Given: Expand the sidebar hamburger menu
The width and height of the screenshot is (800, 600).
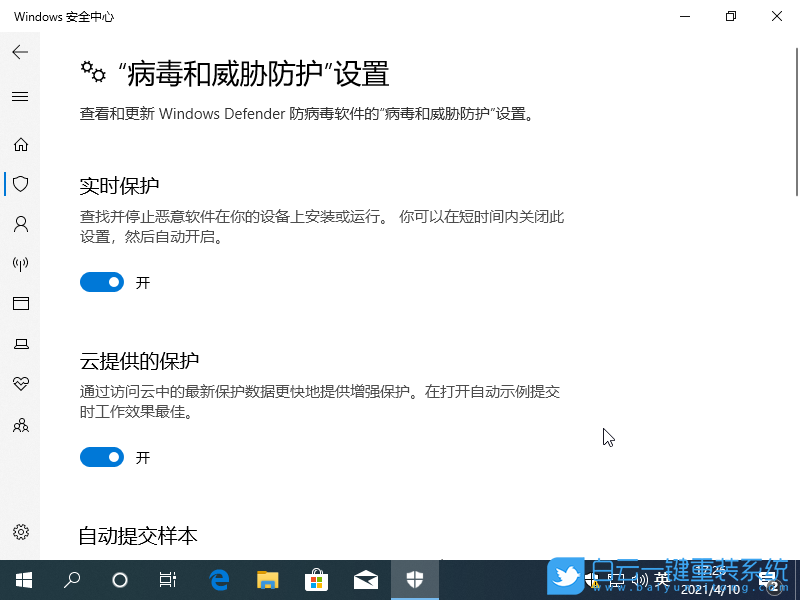Looking at the screenshot, I should pyautogui.click(x=20, y=96).
